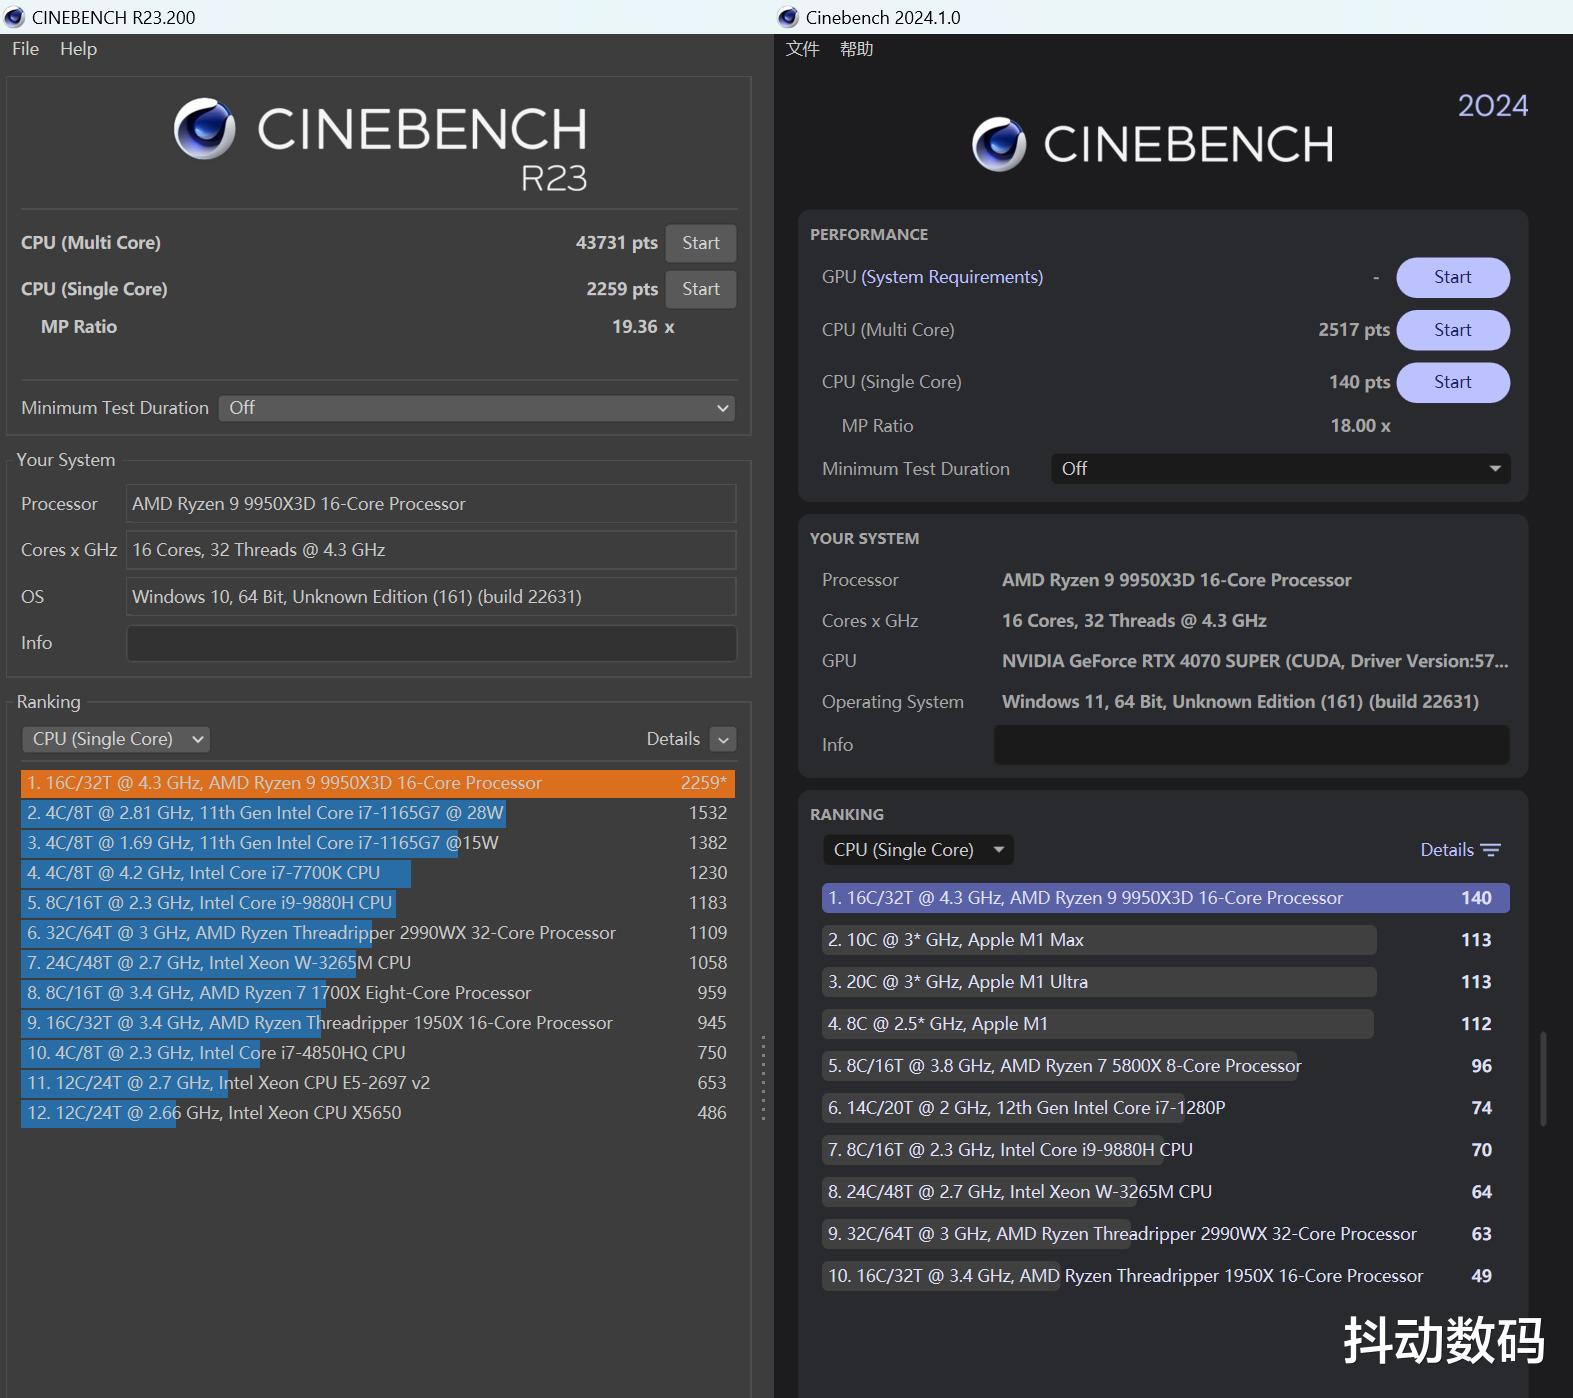Open R23 ranking CPU (Single Core) dropdown
1573x1398 pixels.
(x=115, y=739)
